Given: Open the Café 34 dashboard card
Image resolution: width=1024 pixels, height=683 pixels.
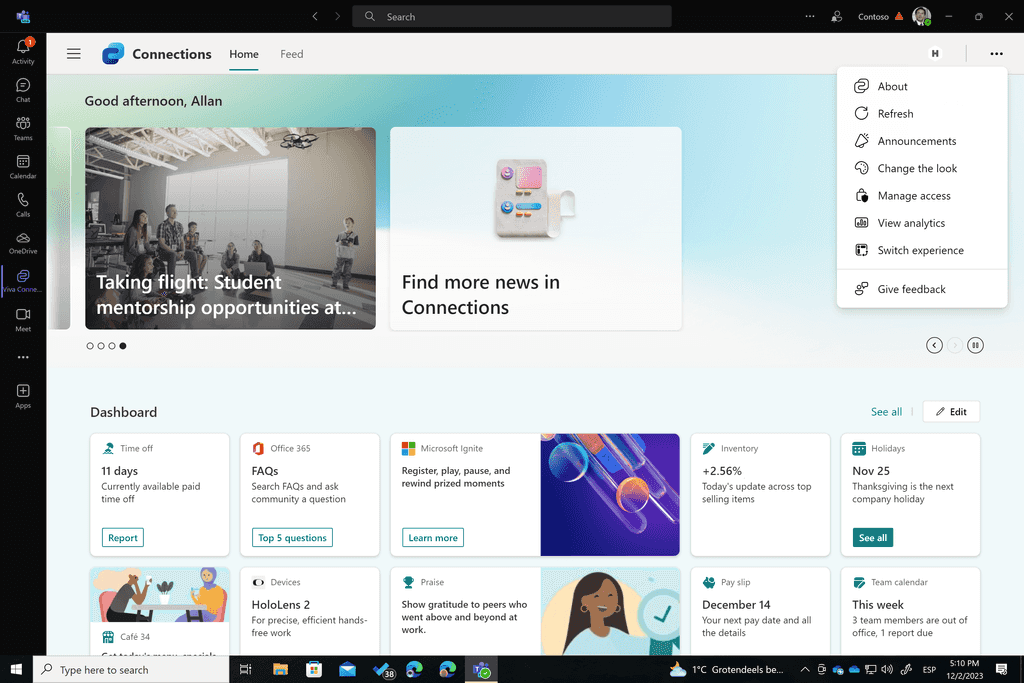Looking at the screenshot, I should [x=159, y=611].
